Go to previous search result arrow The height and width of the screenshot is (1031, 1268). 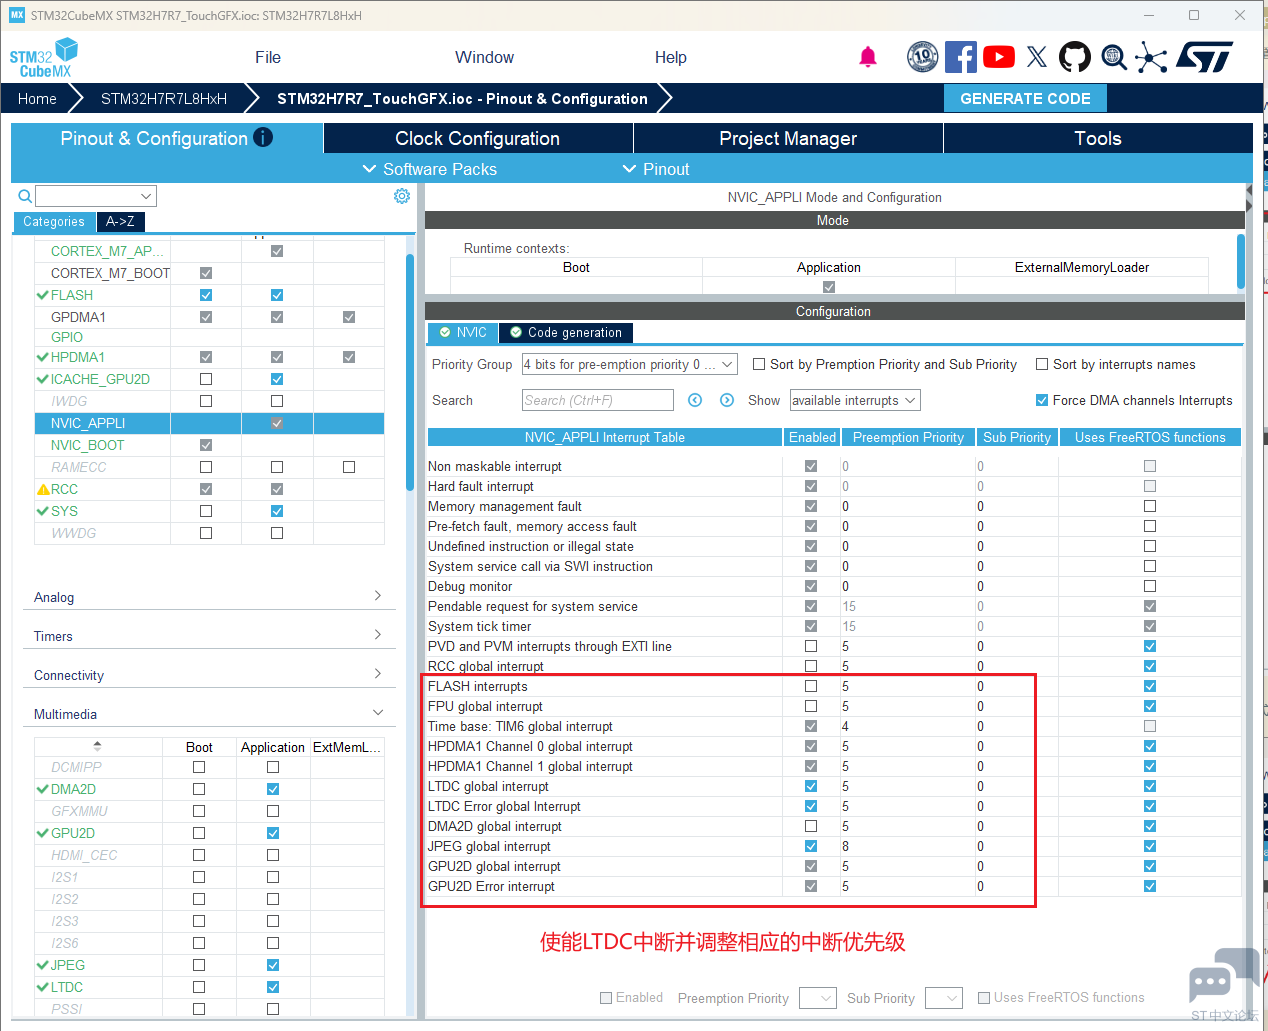[x=695, y=400]
